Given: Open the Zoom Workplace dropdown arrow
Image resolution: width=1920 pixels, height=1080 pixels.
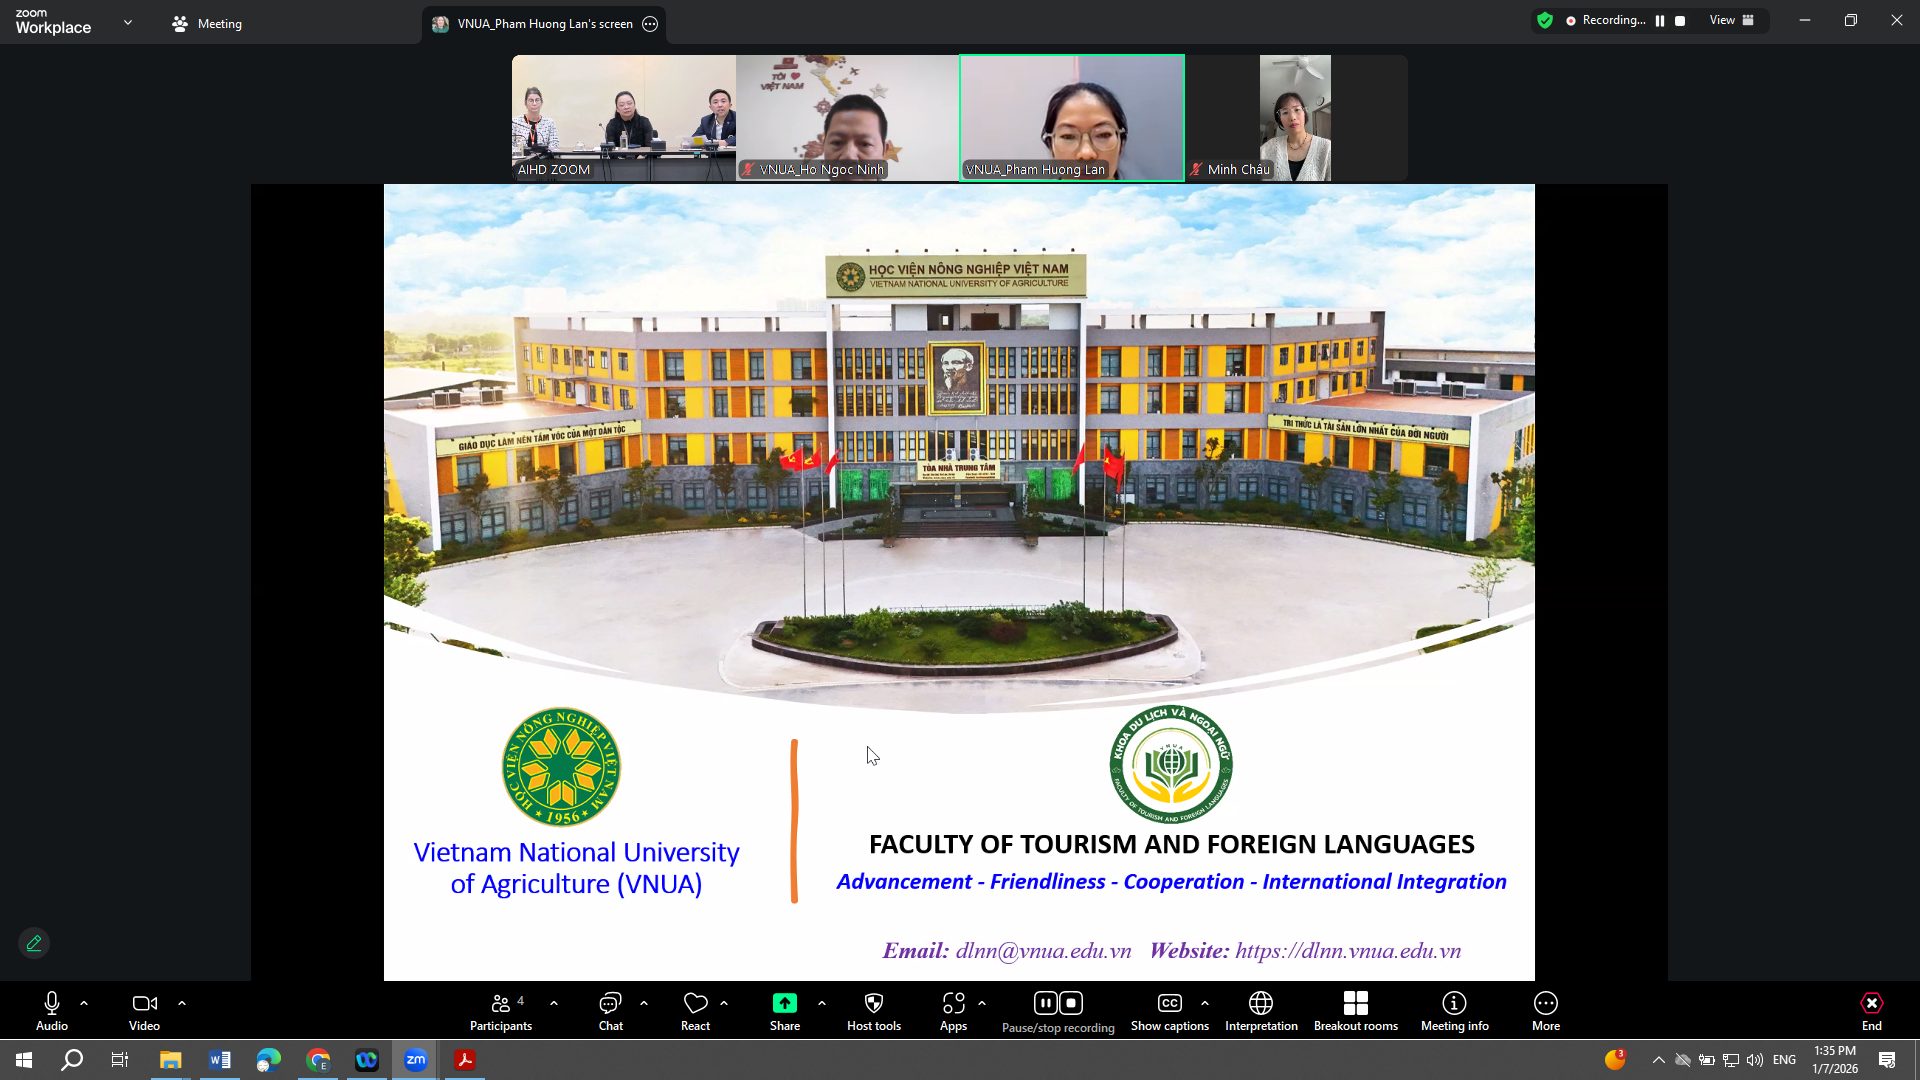Looking at the screenshot, I should (x=128, y=22).
